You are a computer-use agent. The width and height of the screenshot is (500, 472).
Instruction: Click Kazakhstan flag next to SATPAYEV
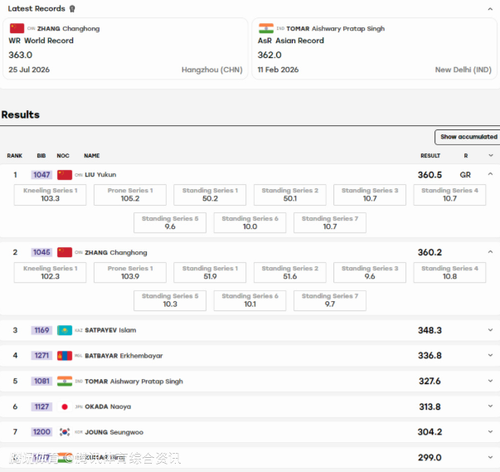[x=65, y=330]
